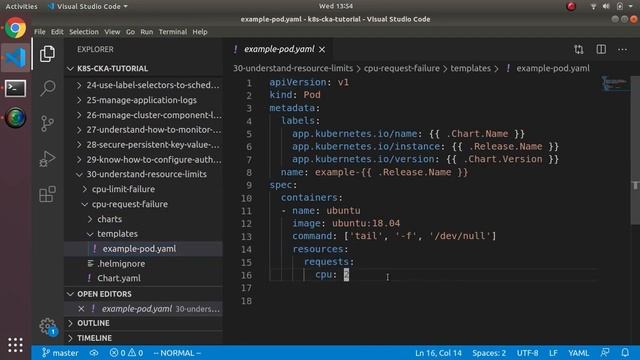Image resolution: width=640 pixels, height=360 pixels.
Task: Open the globe application in dock
Action: point(16,118)
